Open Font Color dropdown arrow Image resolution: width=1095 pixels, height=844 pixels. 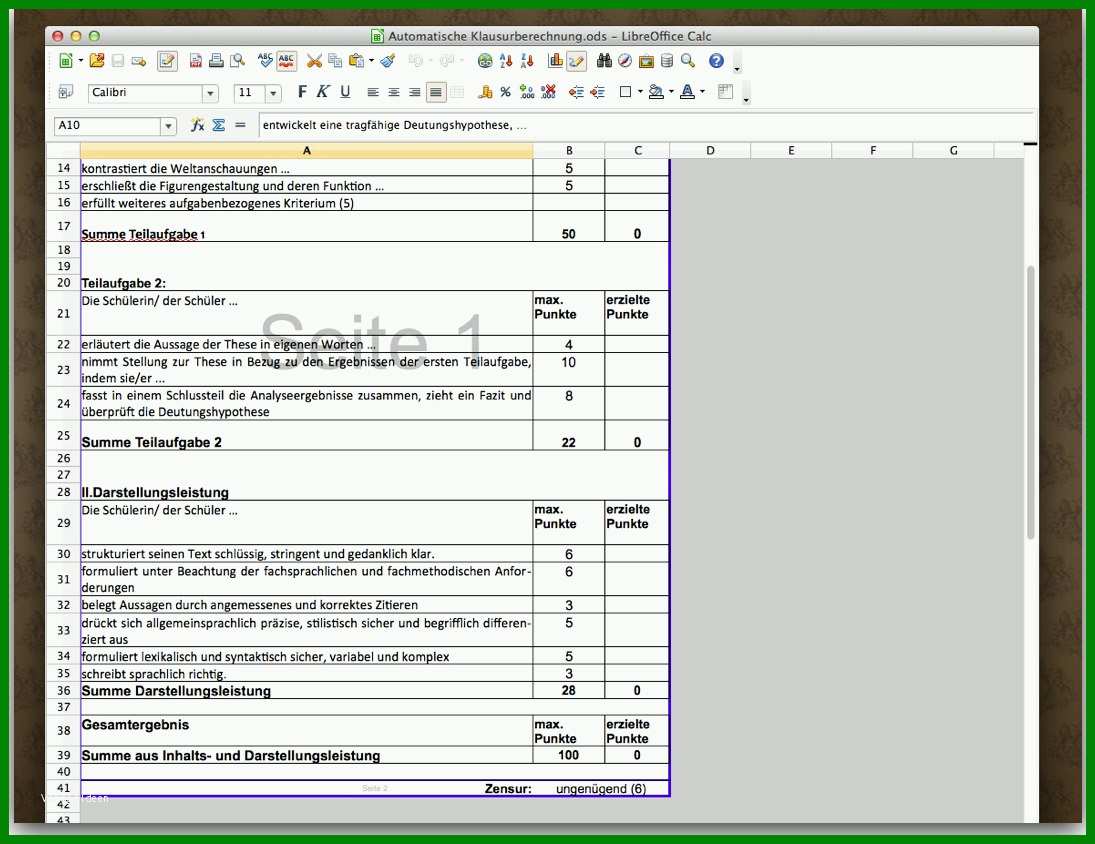tap(703, 92)
